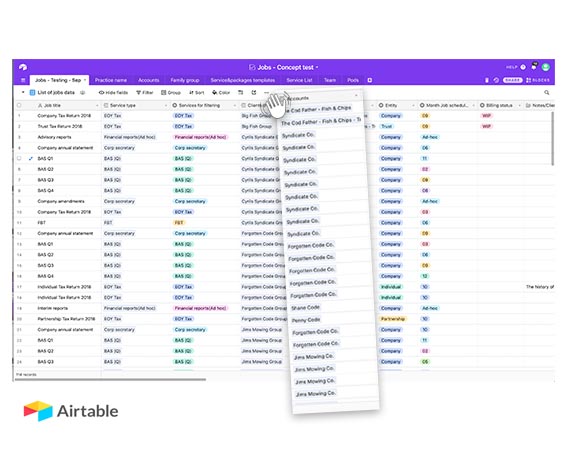This screenshot has width=567, height=455.
Task: Open the Entity column dropdown arrow
Action: (x=413, y=106)
